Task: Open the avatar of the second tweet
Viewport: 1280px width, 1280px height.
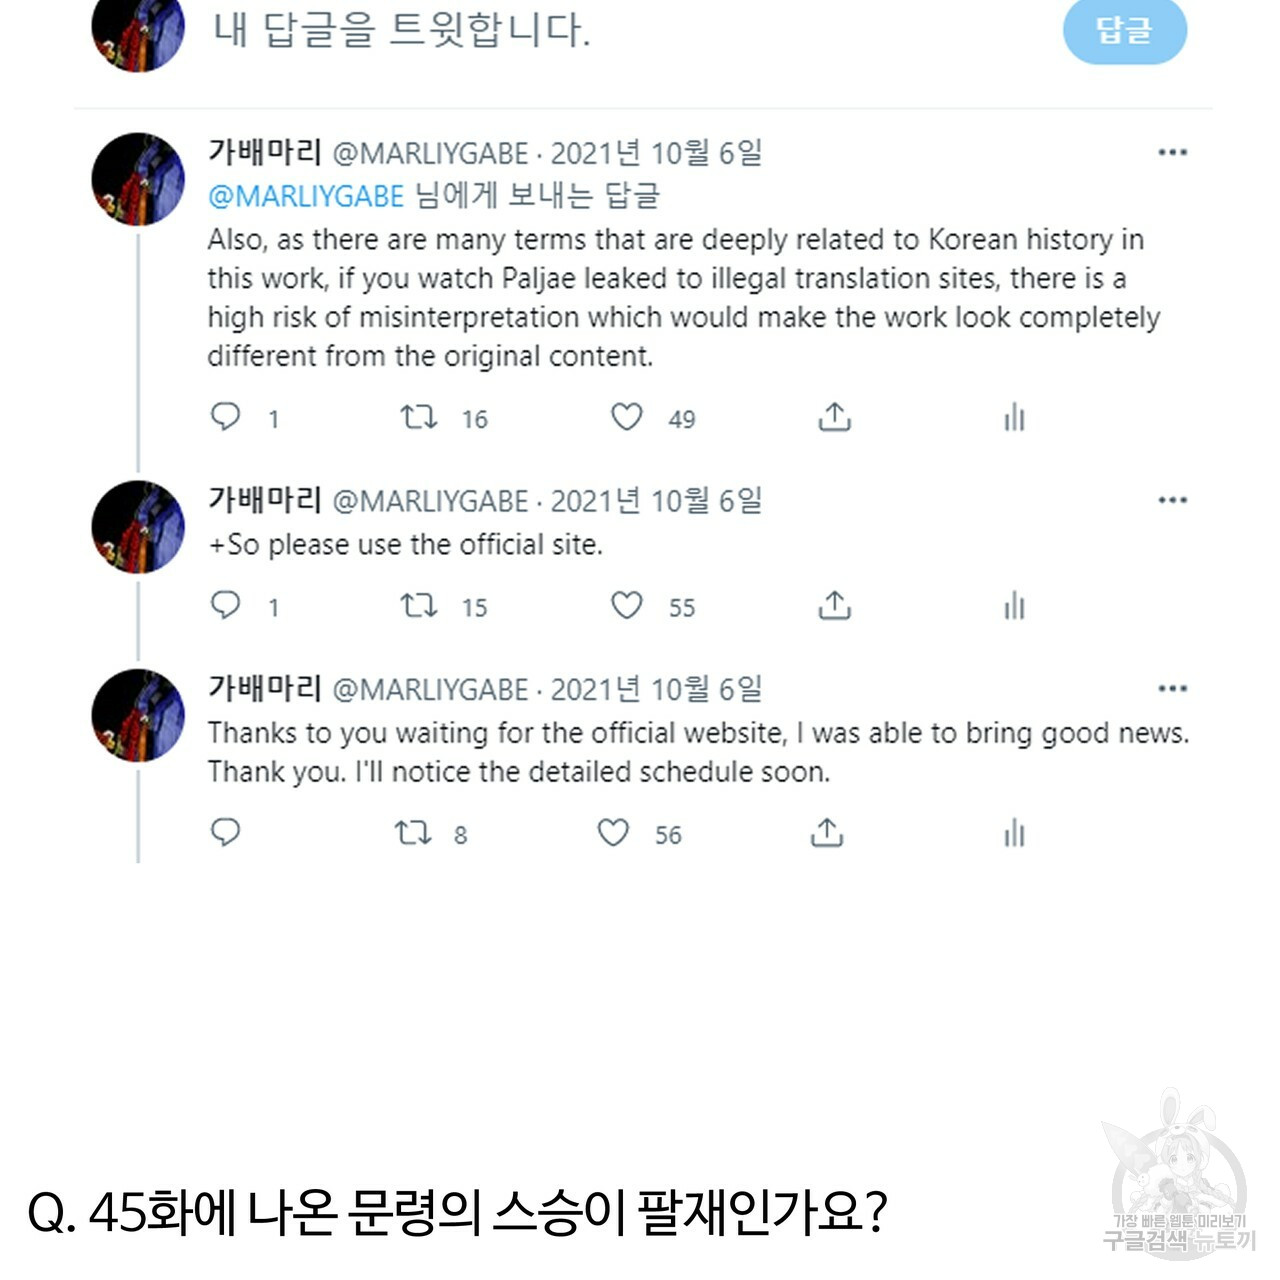Action: (138, 527)
